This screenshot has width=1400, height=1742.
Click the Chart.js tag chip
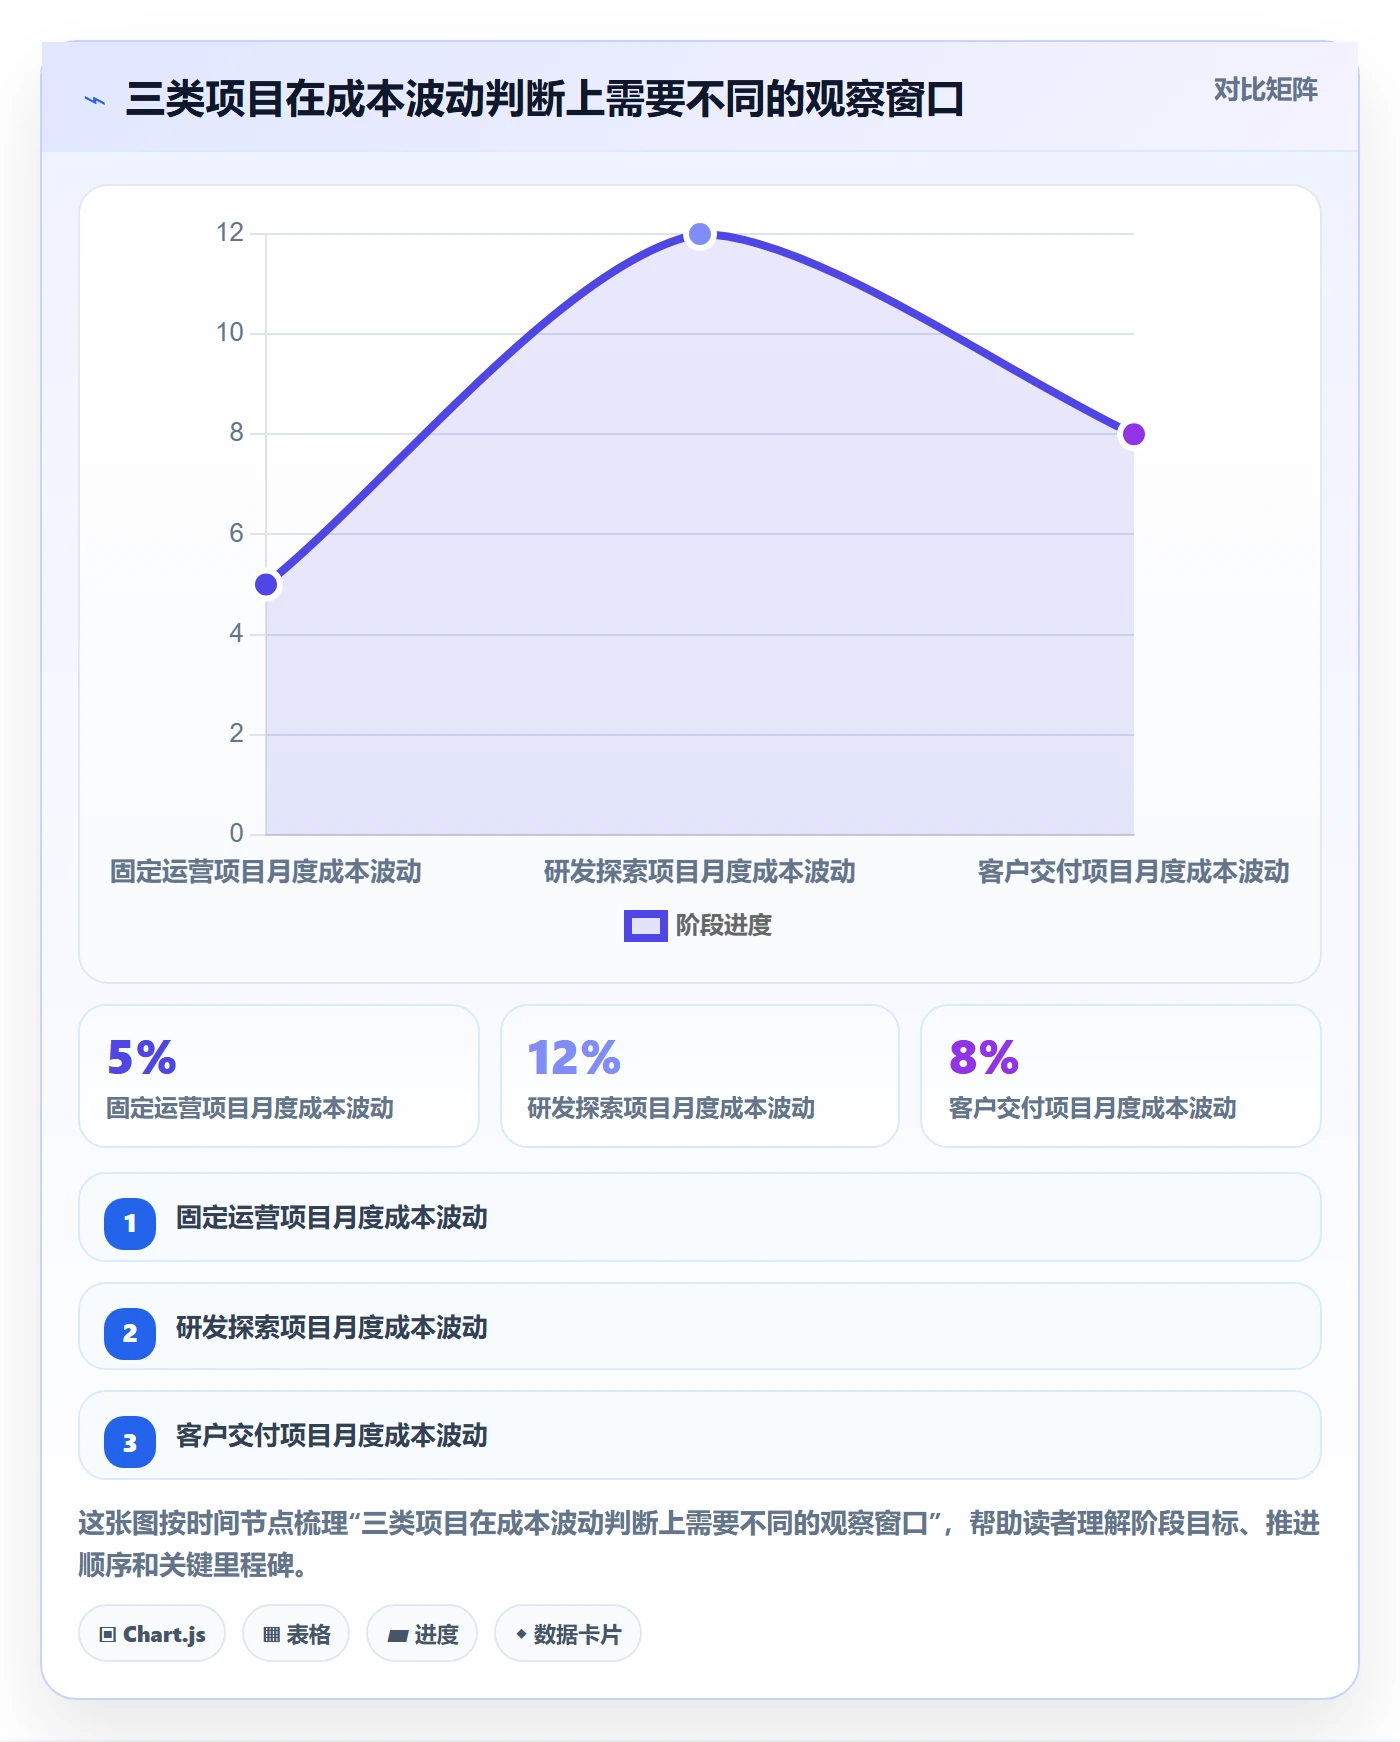pyautogui.click(x=152, y=1634)
